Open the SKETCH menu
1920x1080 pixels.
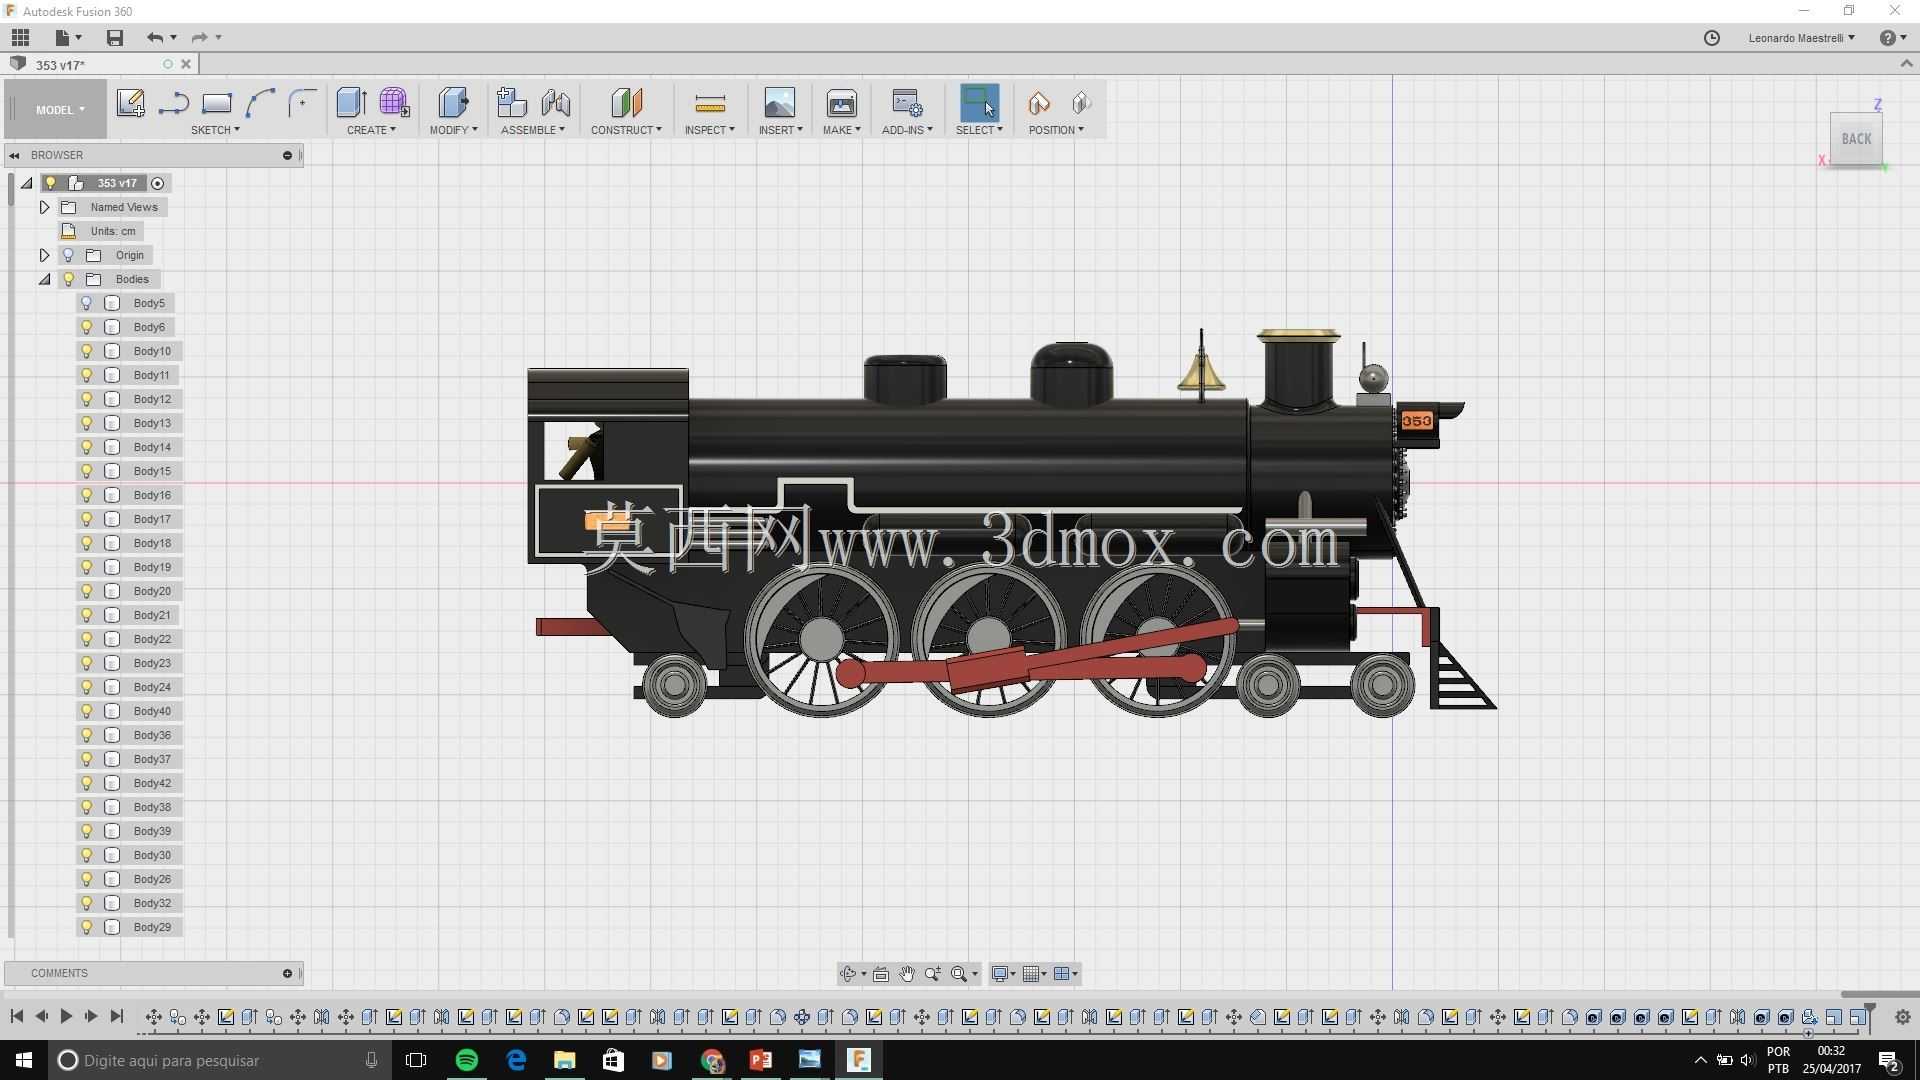point(215,130)
